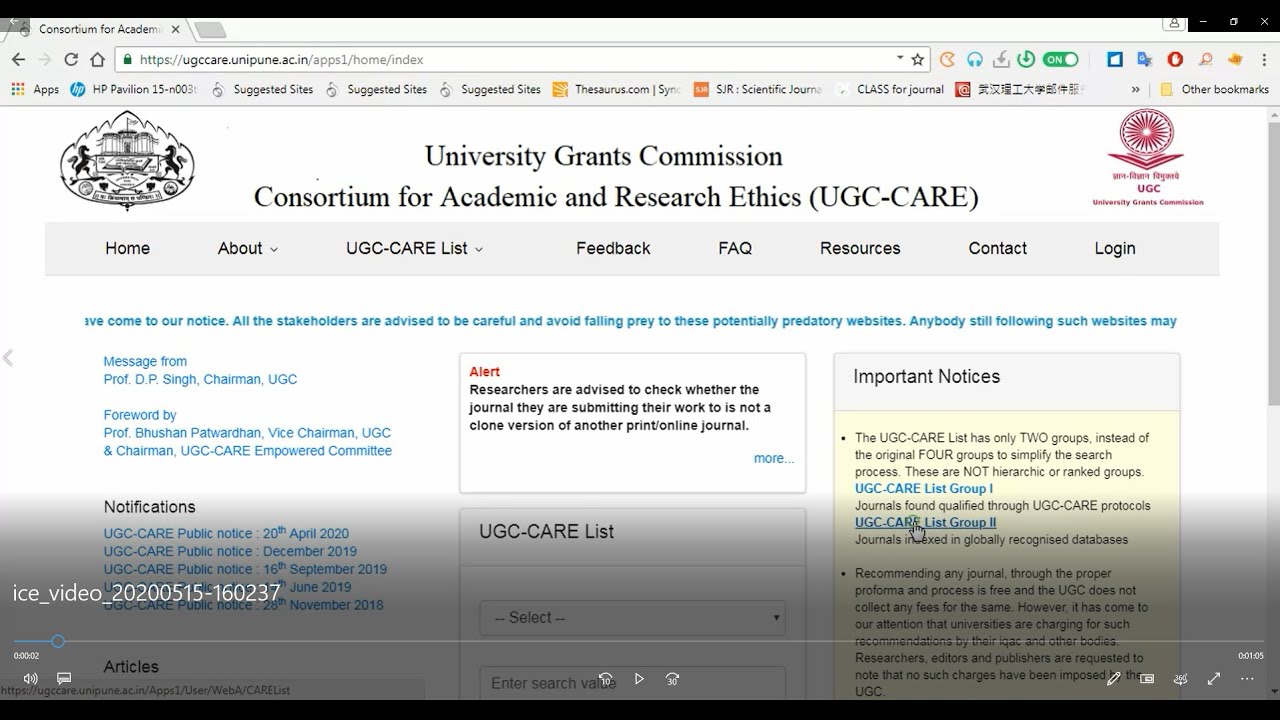Open the Chrome profile user icon

point(1174,22)
